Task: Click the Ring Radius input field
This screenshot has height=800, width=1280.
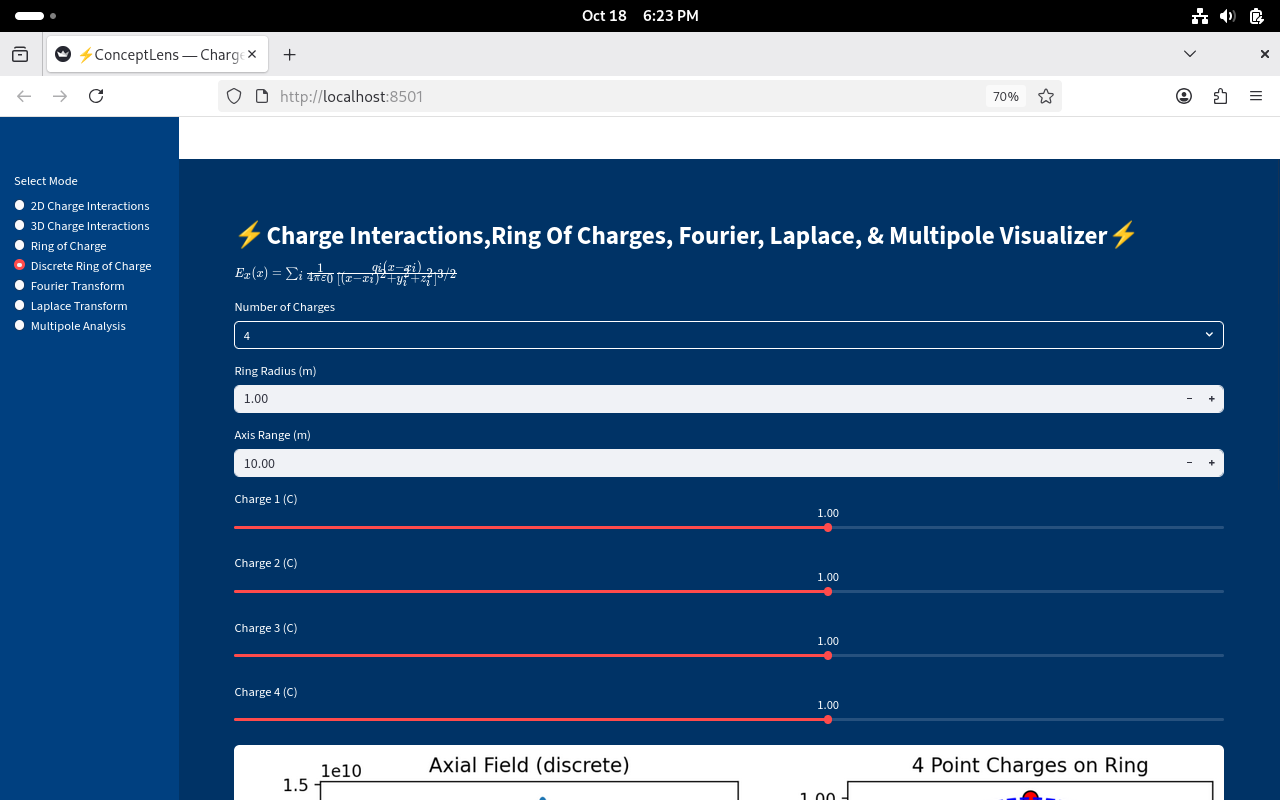Action: (x=705, y=399)
